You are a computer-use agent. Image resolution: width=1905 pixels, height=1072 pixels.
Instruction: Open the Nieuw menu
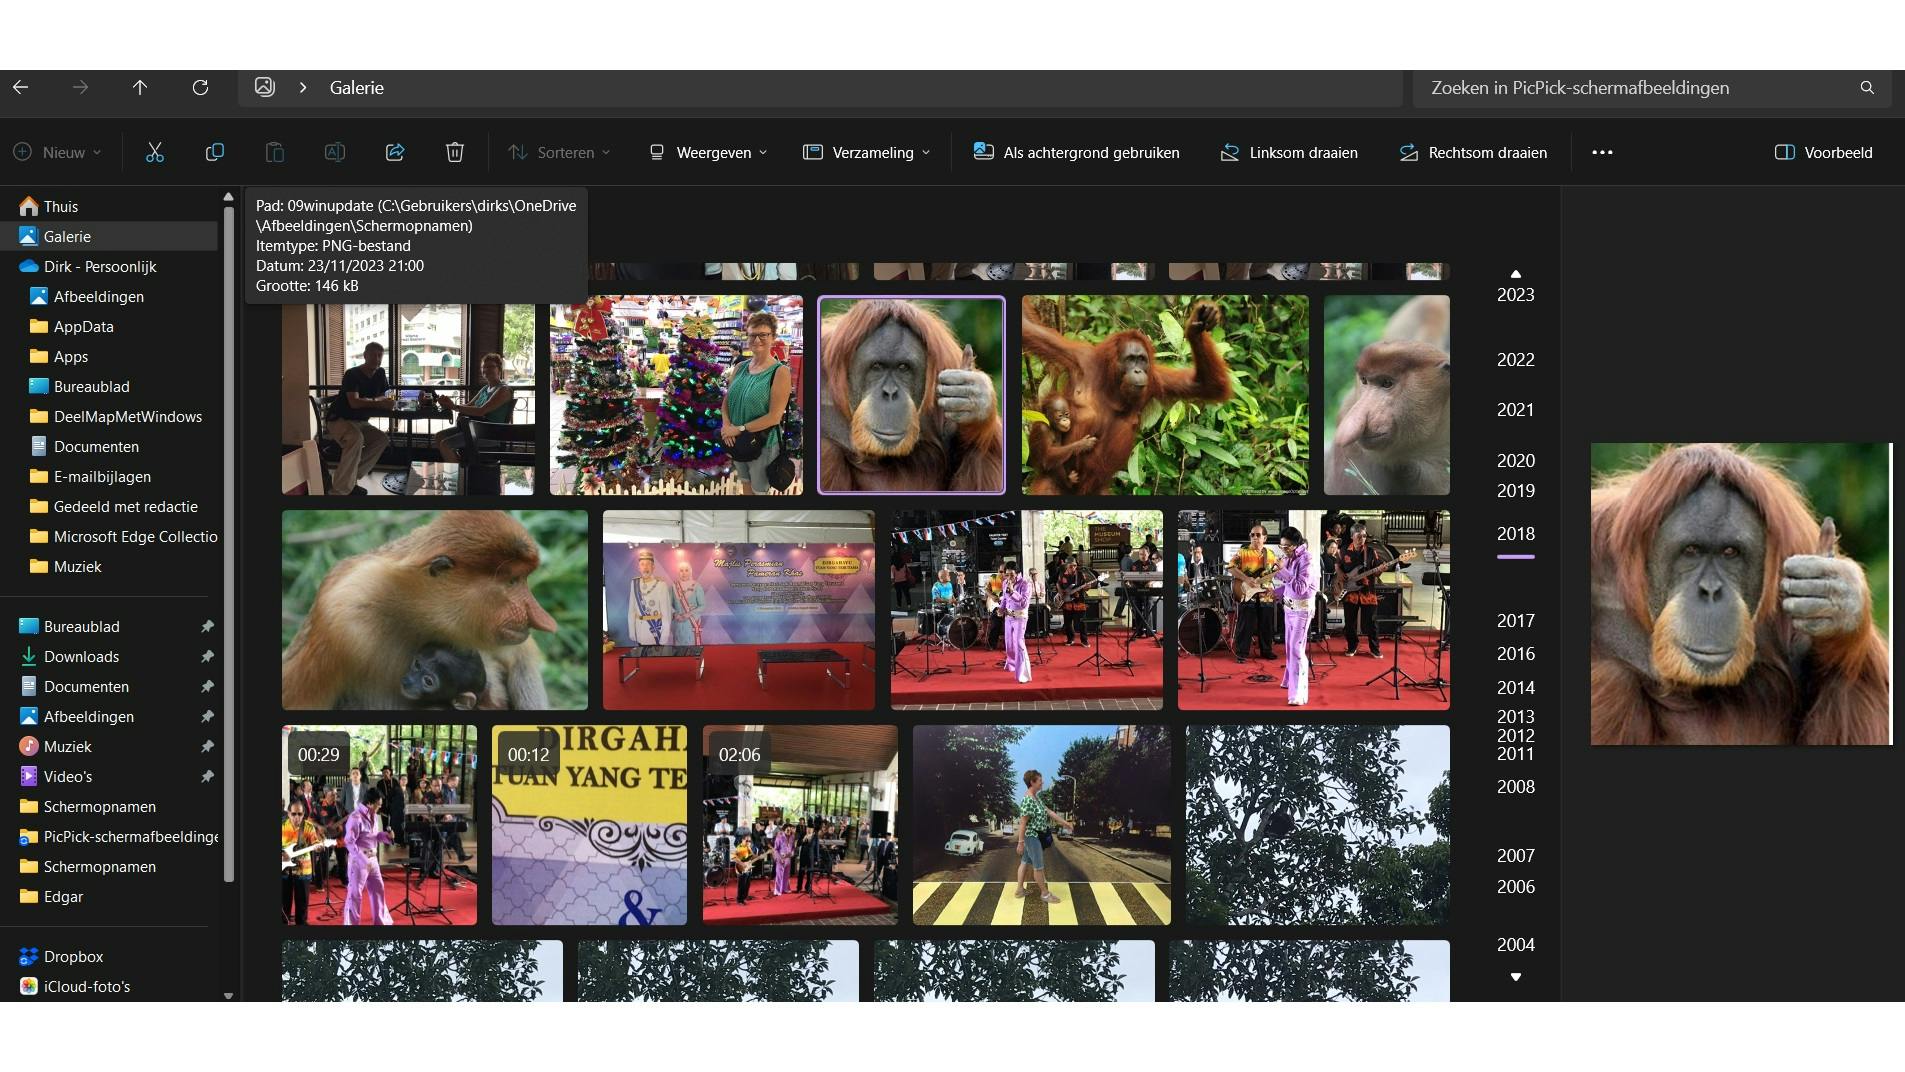(57, 152)
